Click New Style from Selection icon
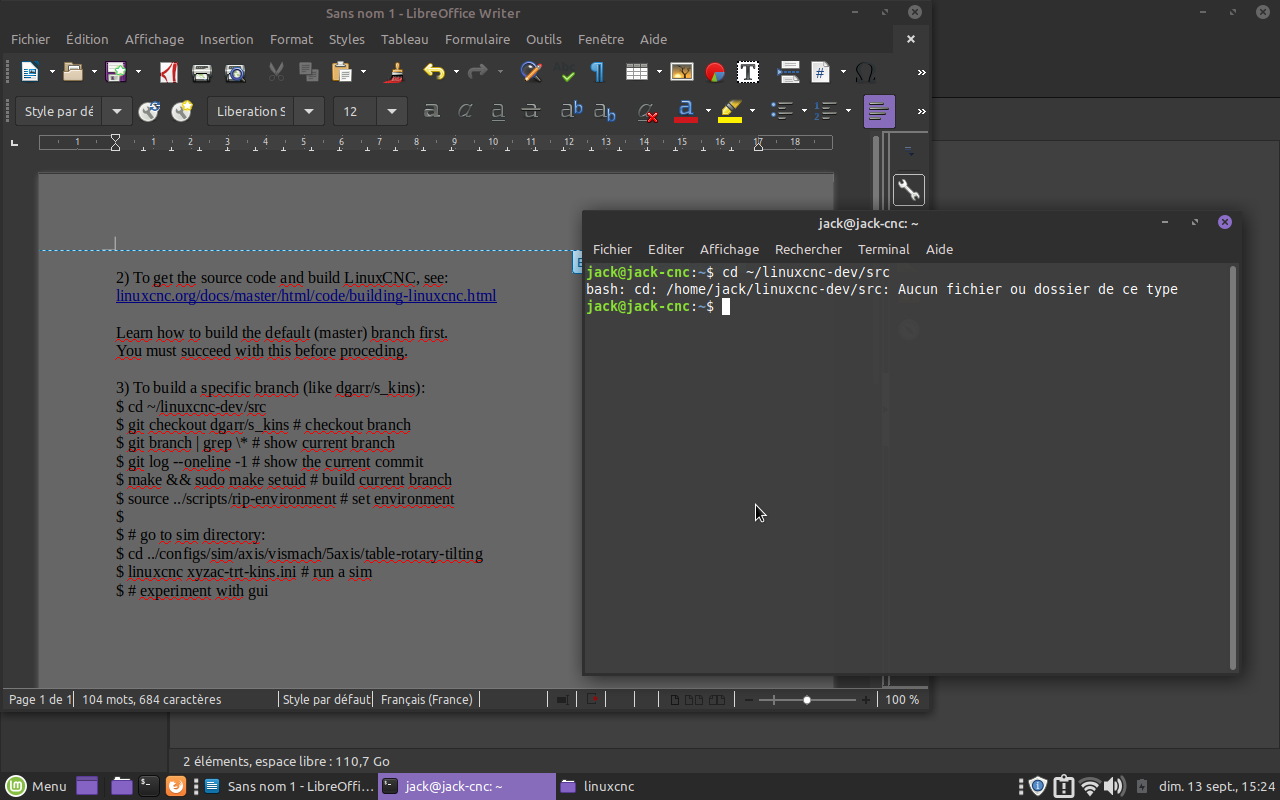 coord(181,111)
